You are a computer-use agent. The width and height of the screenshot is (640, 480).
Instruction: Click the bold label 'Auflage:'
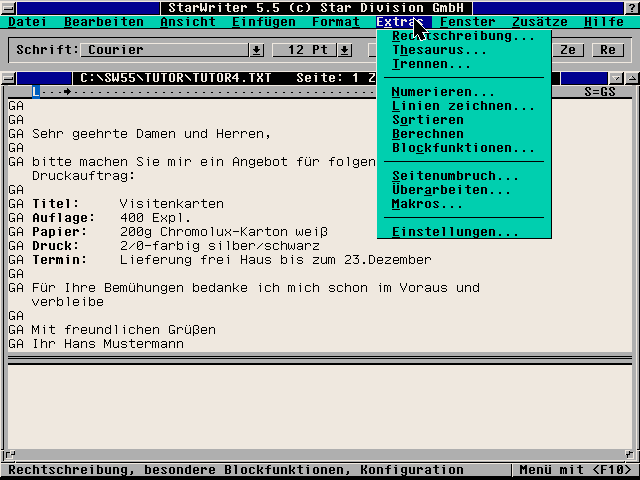63,218
